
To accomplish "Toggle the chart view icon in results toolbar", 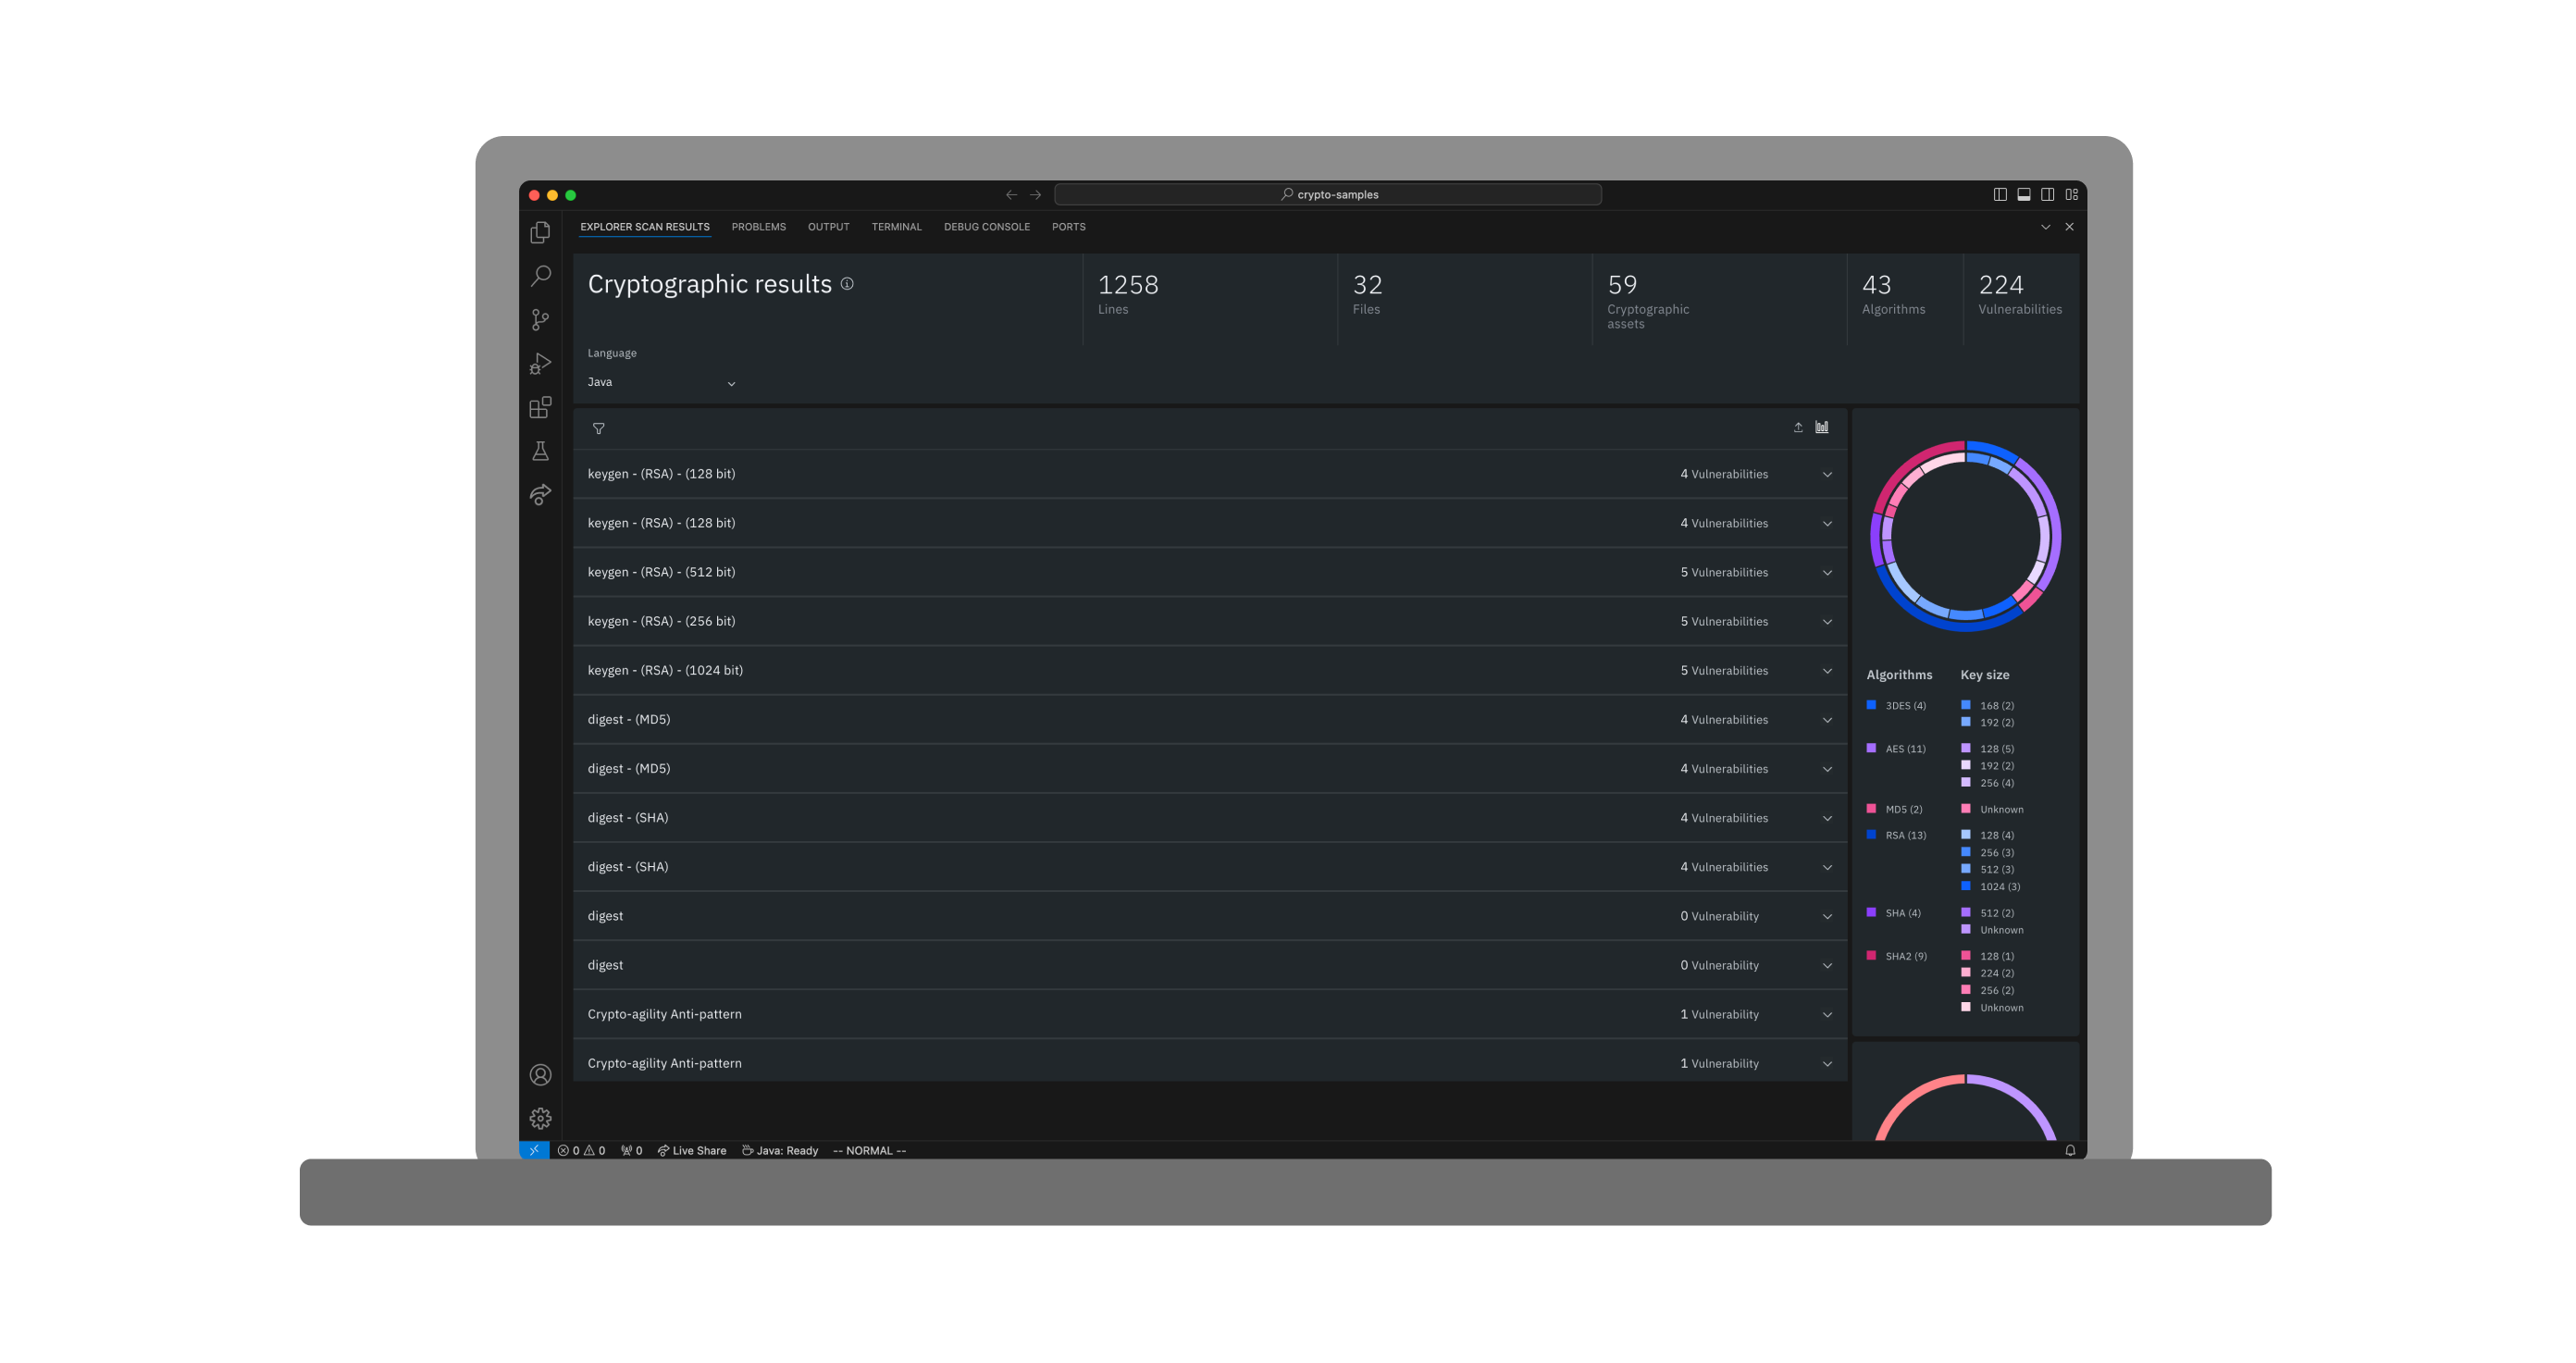I will (x=1822, y=427).
